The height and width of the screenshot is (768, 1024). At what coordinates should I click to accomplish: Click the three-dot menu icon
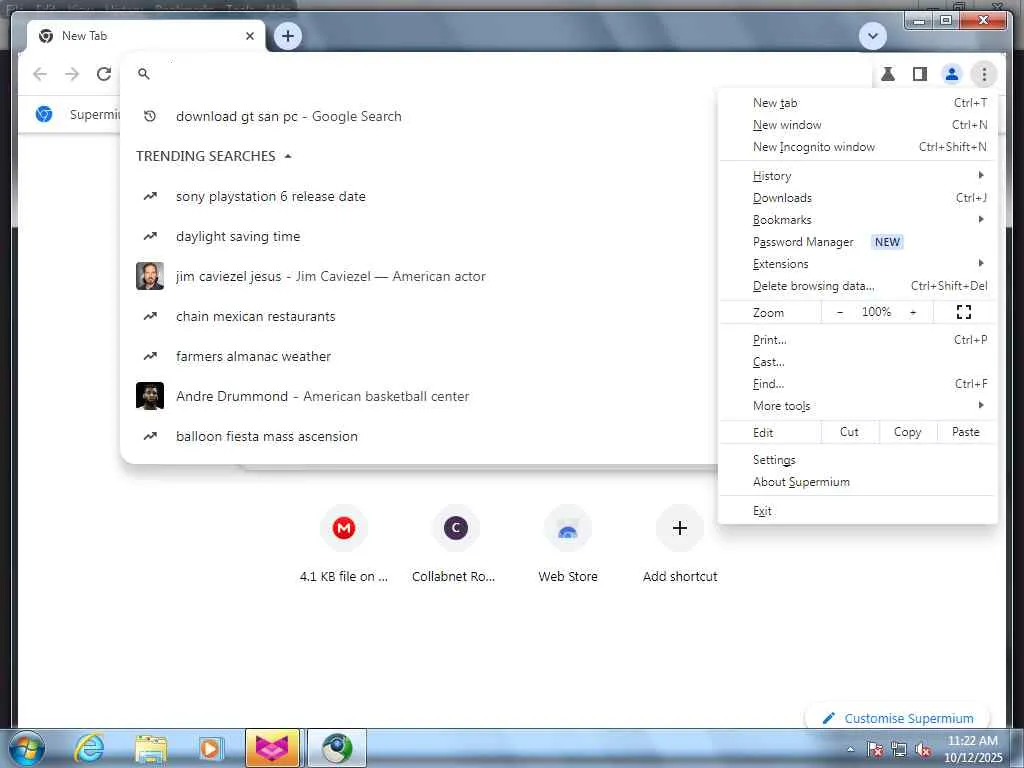(x=984, y=74)
